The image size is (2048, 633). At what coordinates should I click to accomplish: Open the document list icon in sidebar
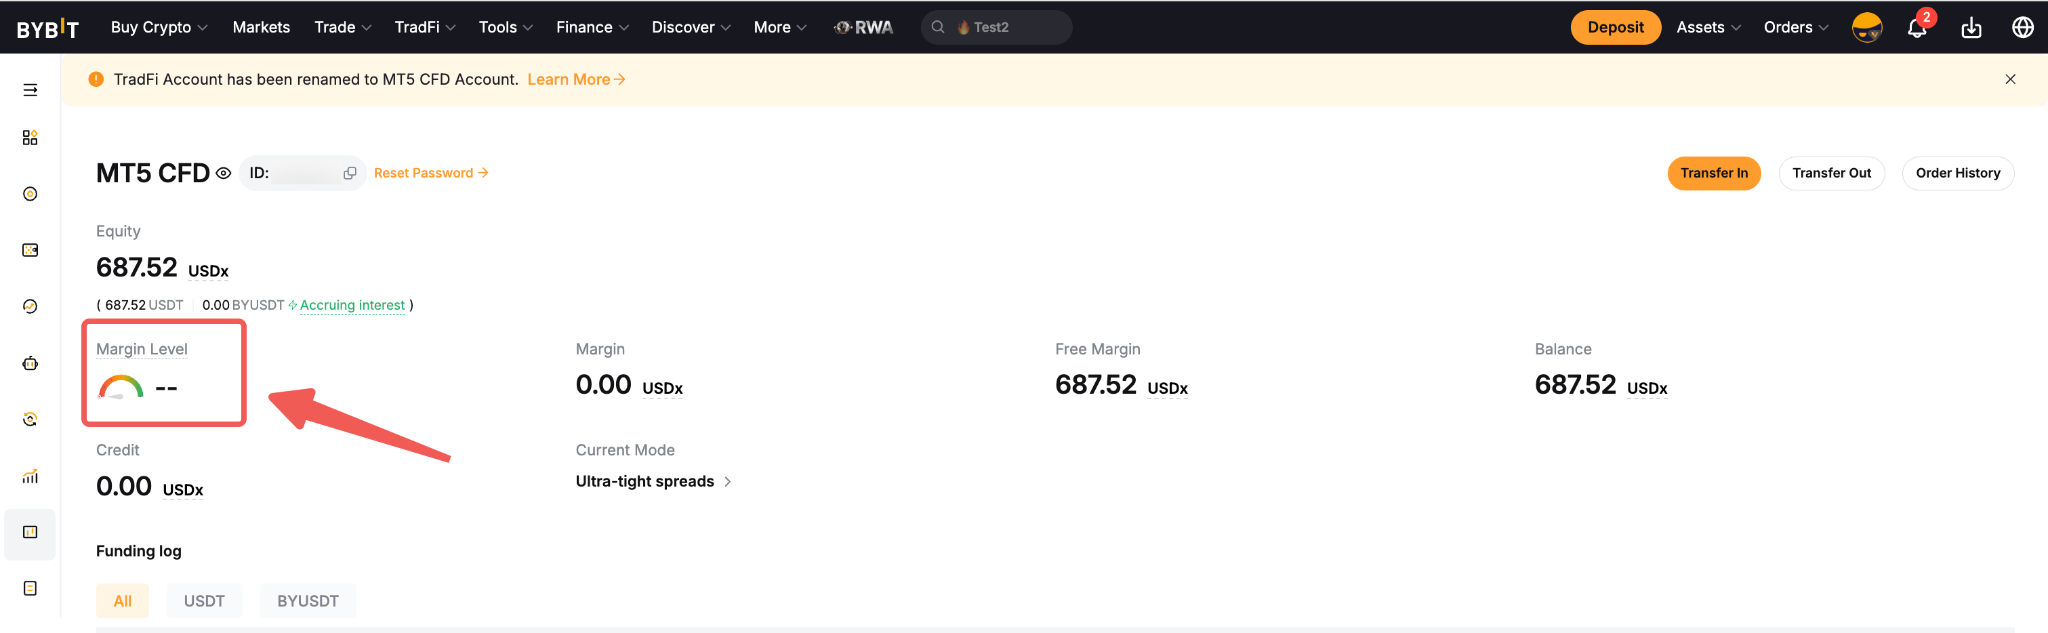(30, 588)
